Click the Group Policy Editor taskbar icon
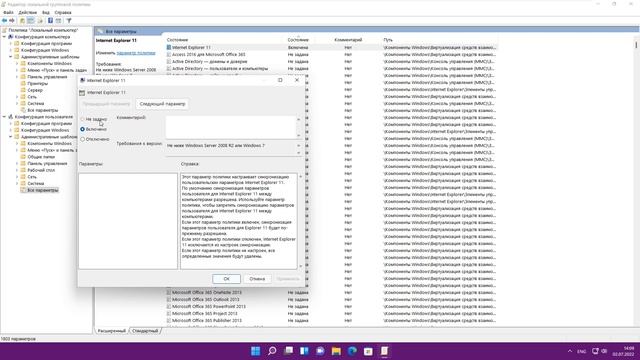The image size is (640, 360). click(x=384, y=351)
